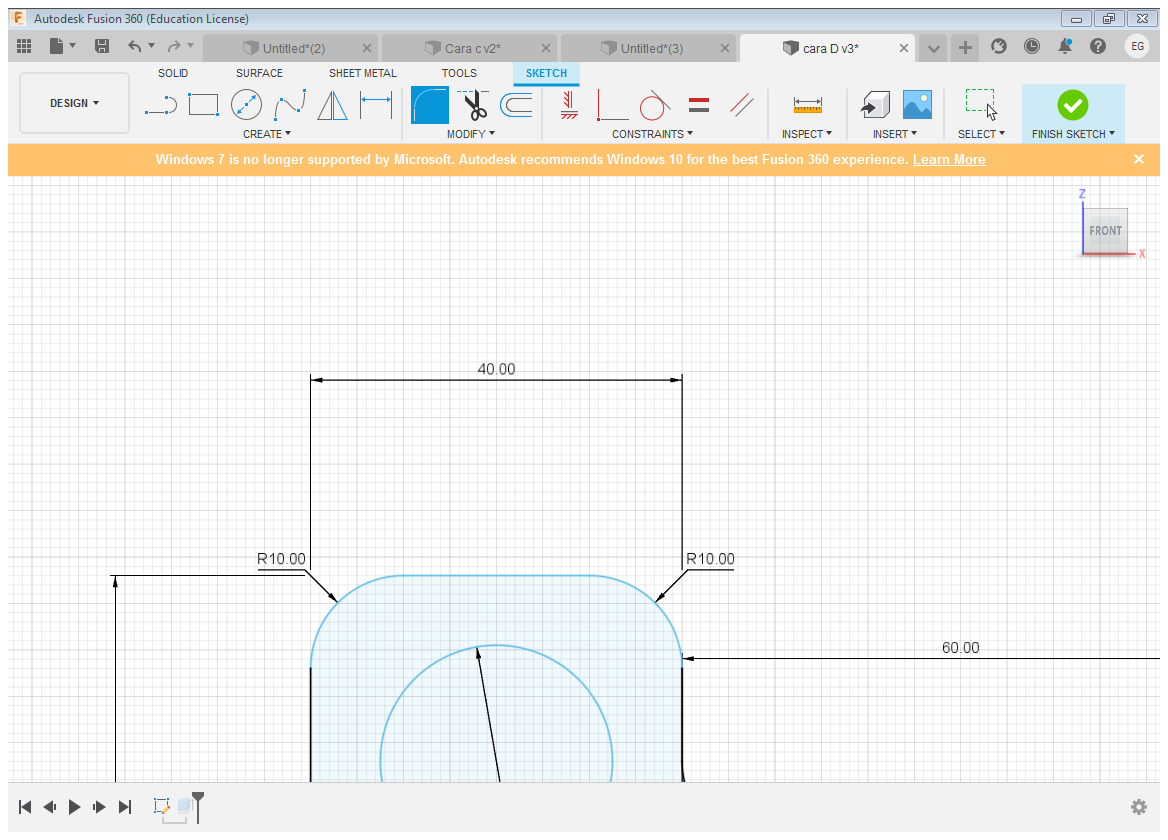Expand the CONSTRAINTS dropdown menu

coord(652,134)
